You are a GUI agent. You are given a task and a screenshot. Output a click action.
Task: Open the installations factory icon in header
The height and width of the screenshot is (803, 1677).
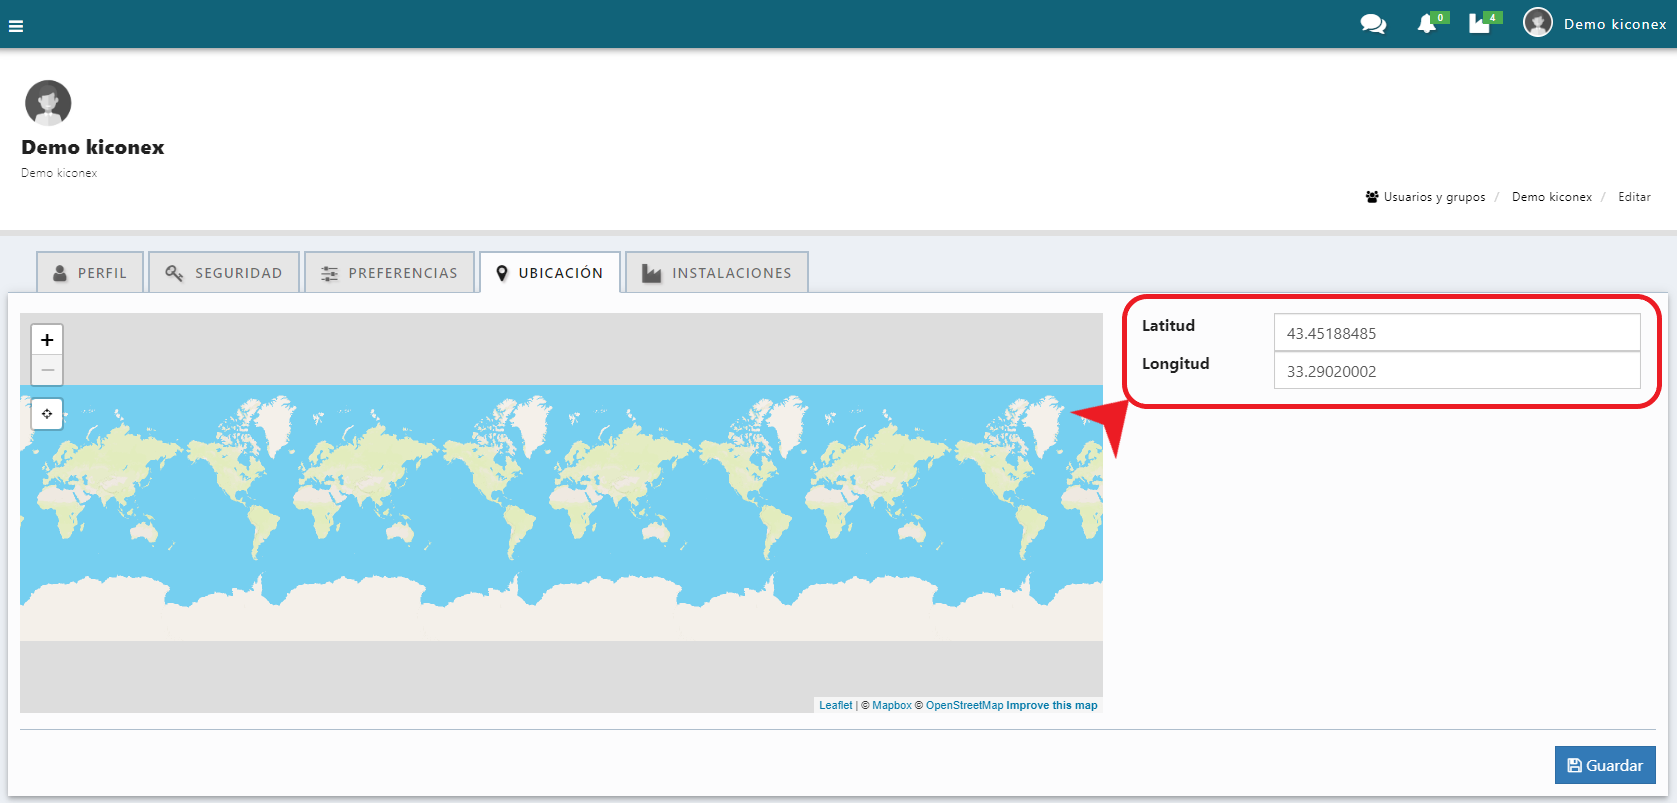(x=1479, y=24)
